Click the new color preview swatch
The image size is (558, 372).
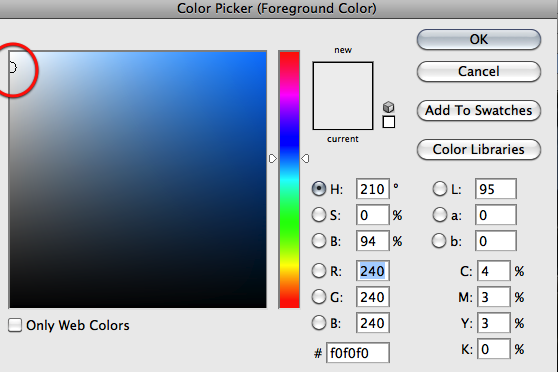point(343,79)
